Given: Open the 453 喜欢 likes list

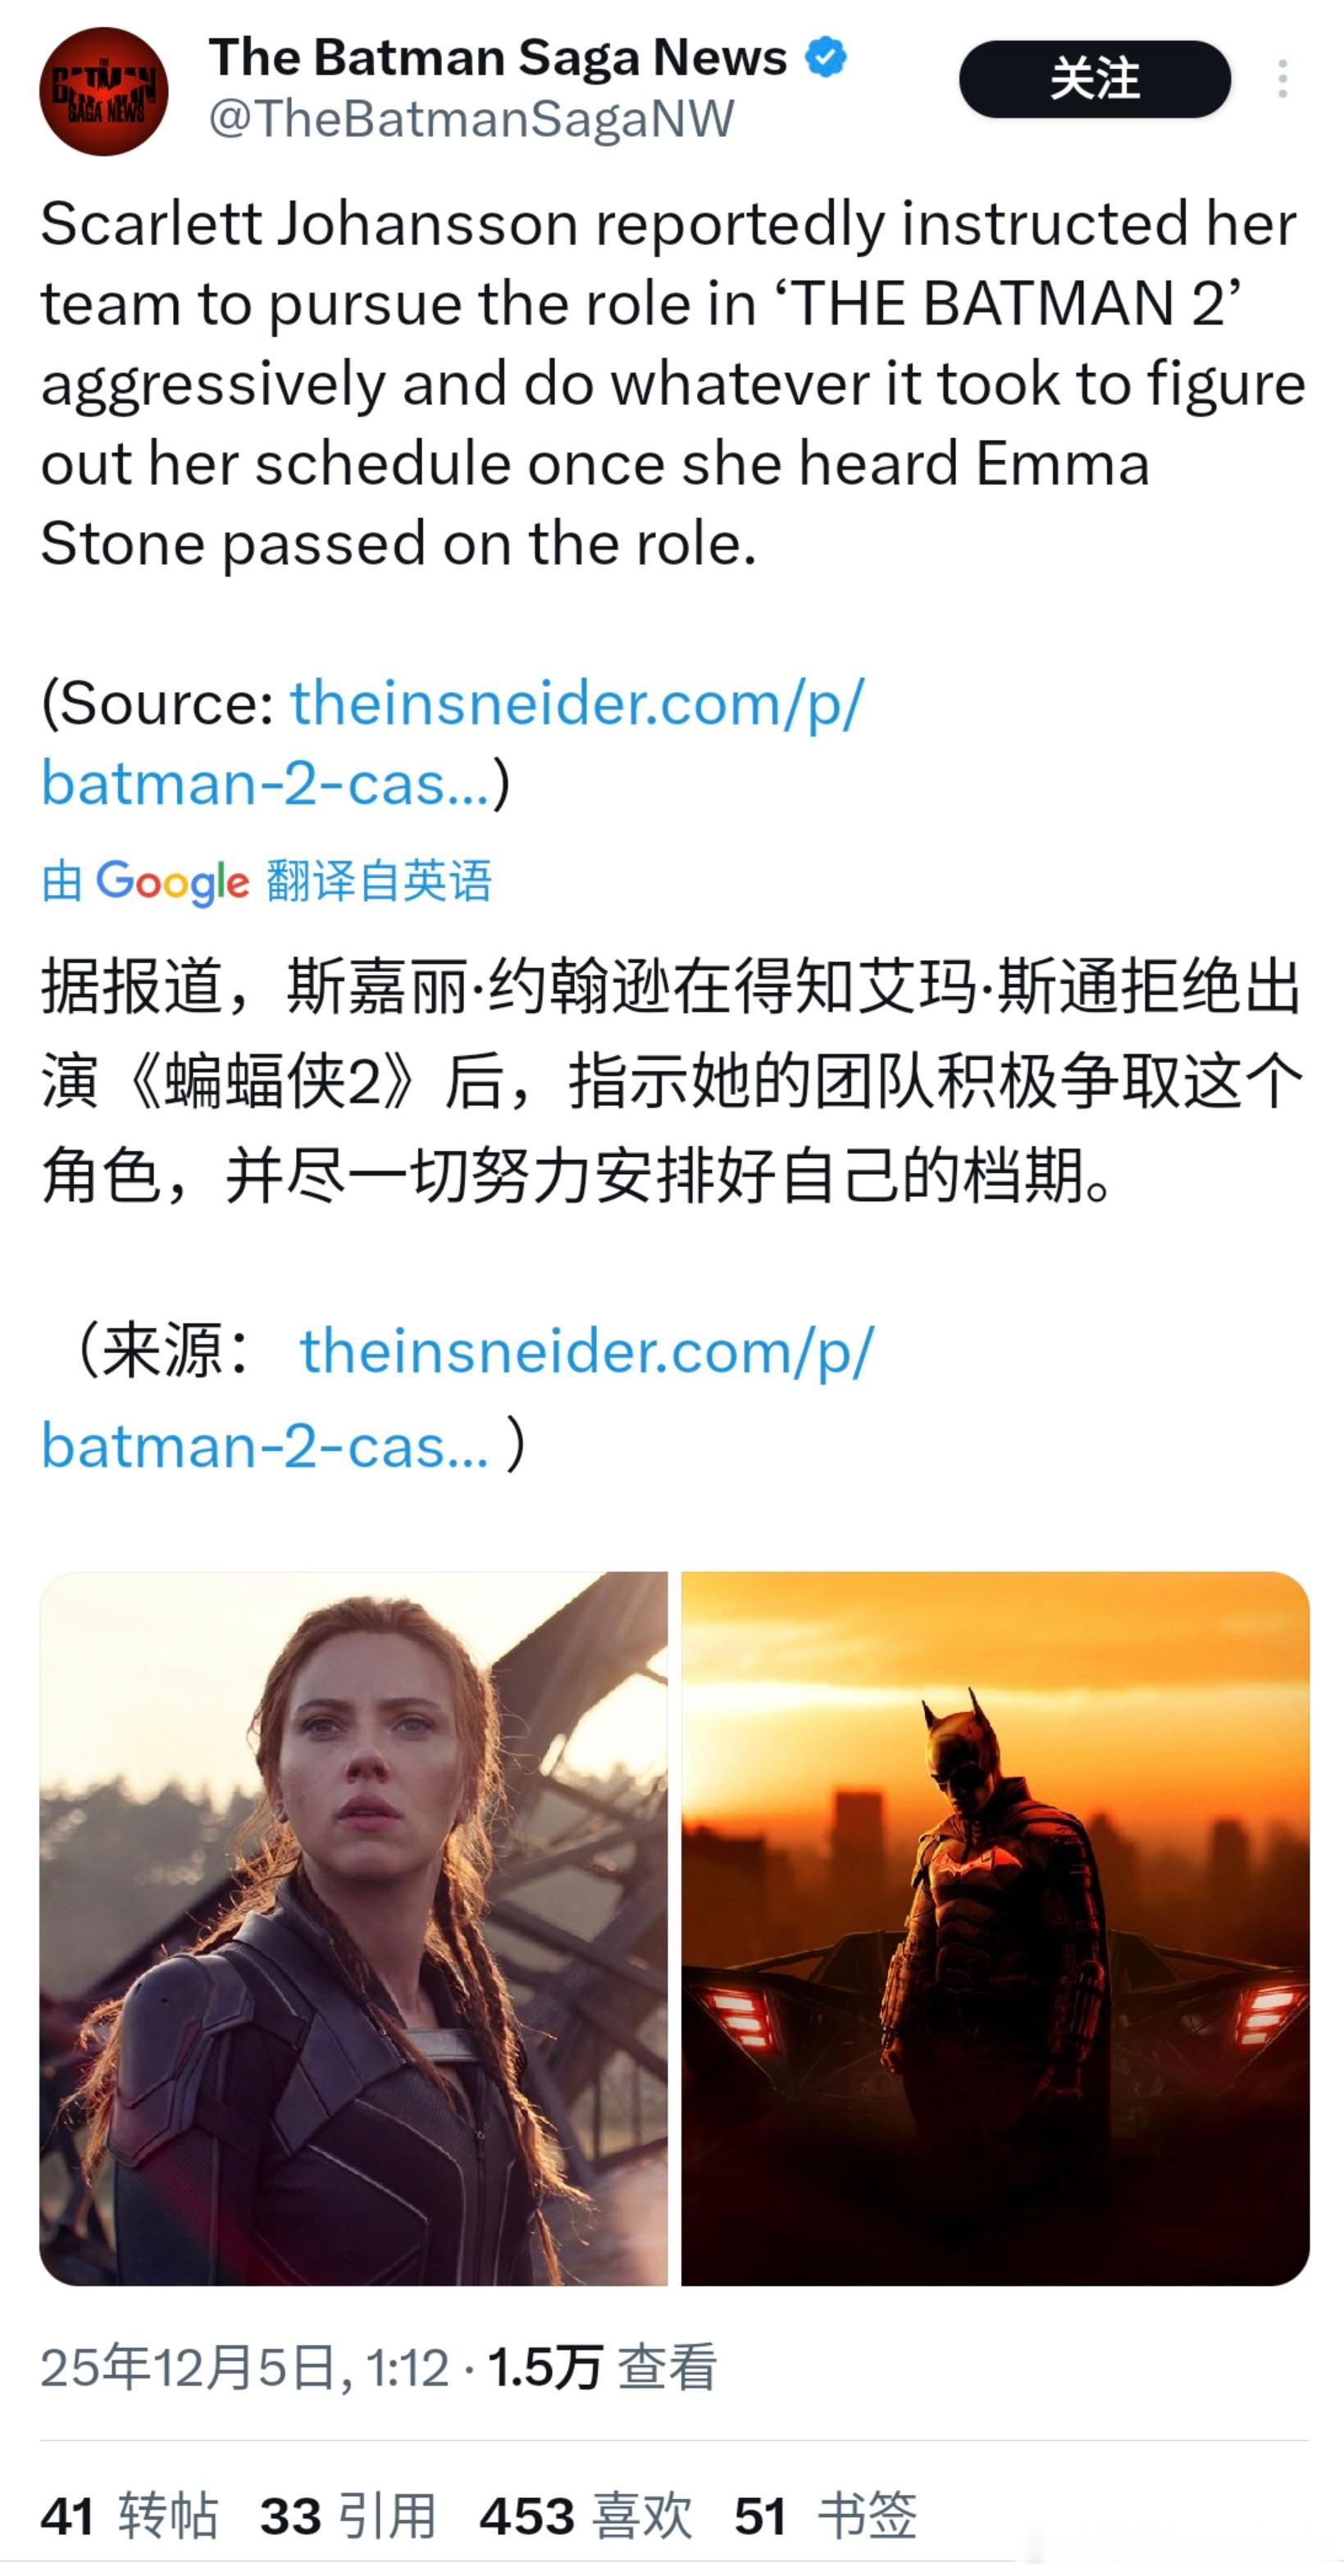Looking at the screenshot, I should pos(586,2516).
